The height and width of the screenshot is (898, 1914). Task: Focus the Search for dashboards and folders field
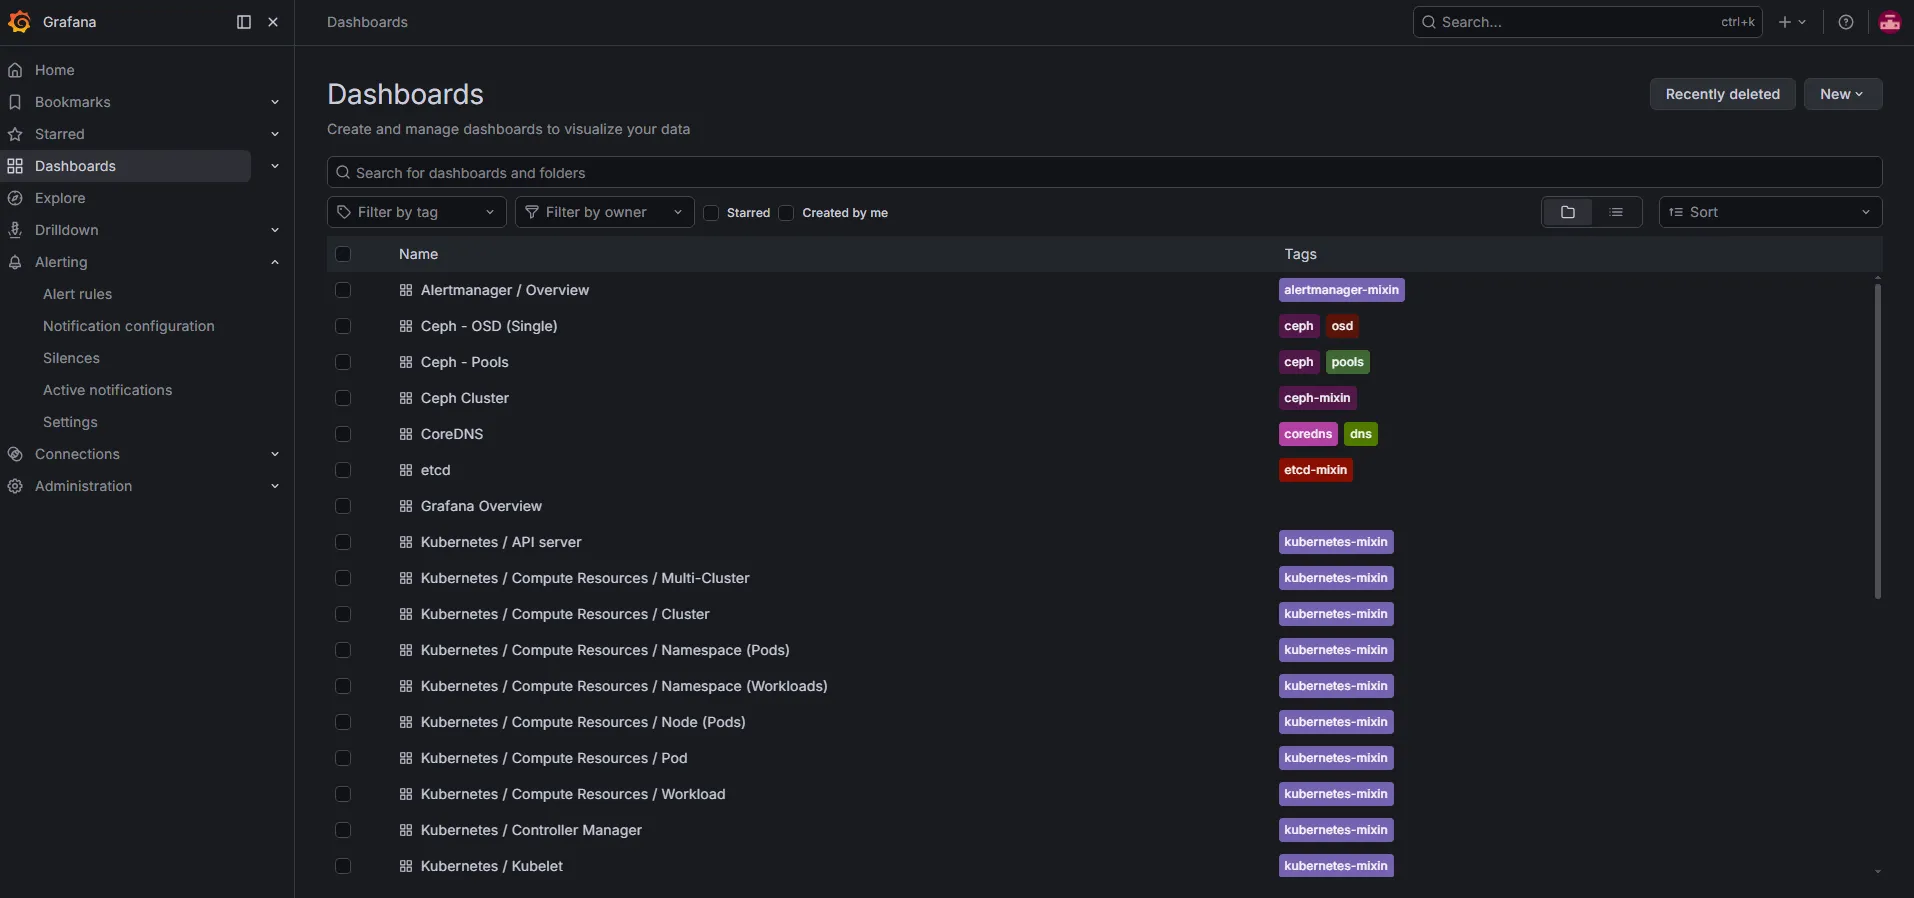(x=1104, y=172)
